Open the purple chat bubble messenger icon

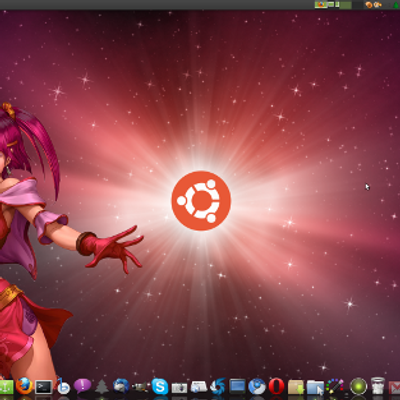tap(82, 386)
